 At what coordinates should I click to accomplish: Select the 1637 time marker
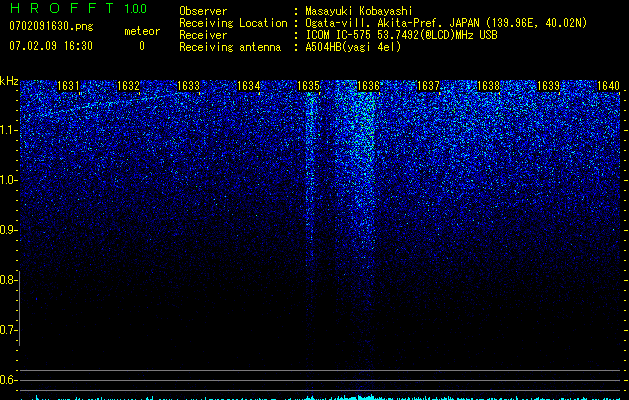(428, 86)
